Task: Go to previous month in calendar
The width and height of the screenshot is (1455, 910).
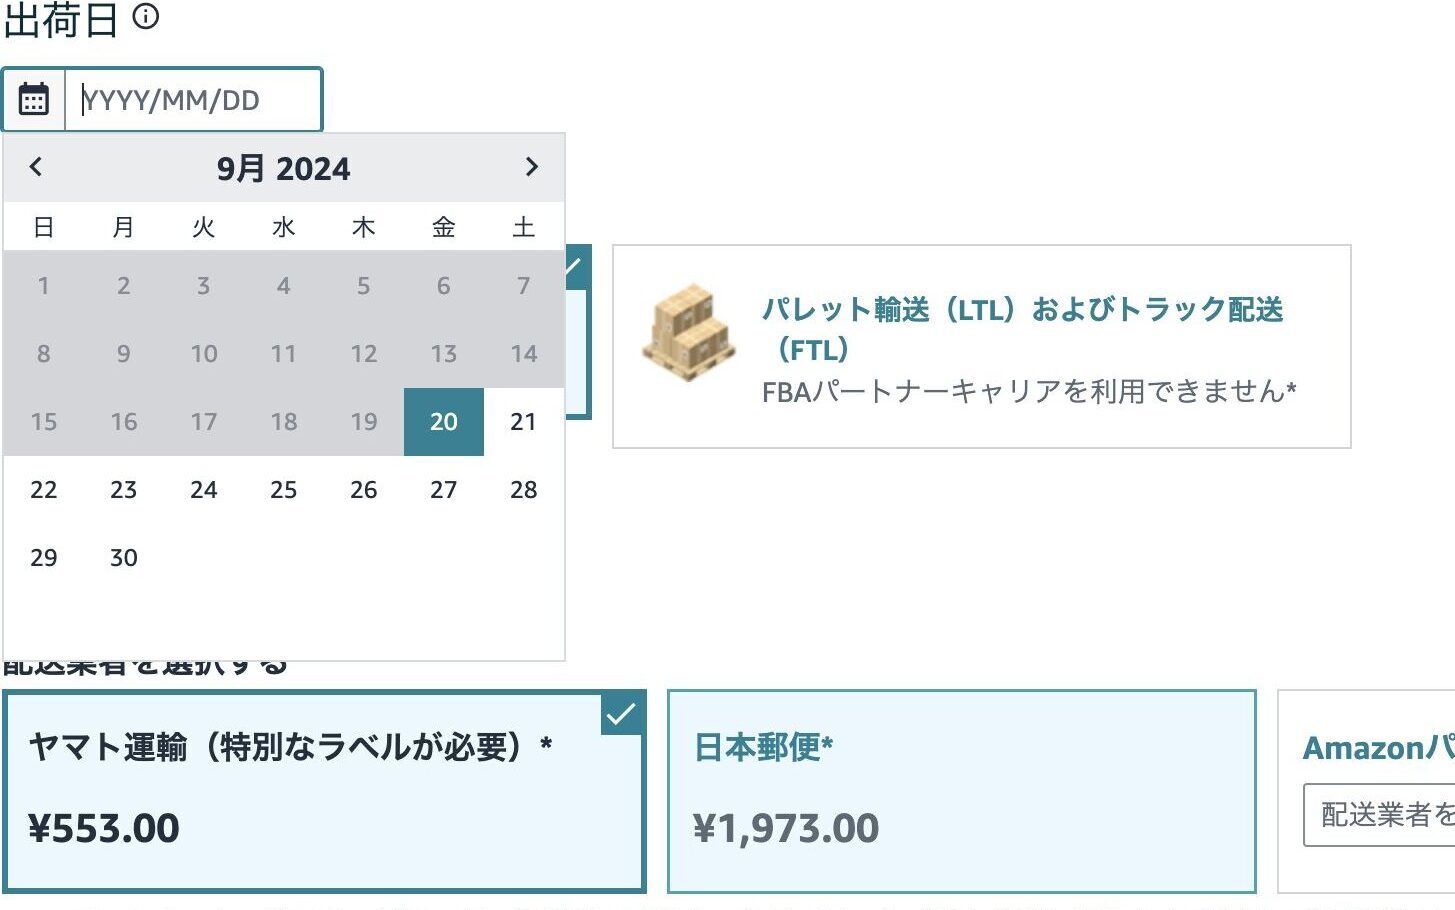Action: point(36,167)
